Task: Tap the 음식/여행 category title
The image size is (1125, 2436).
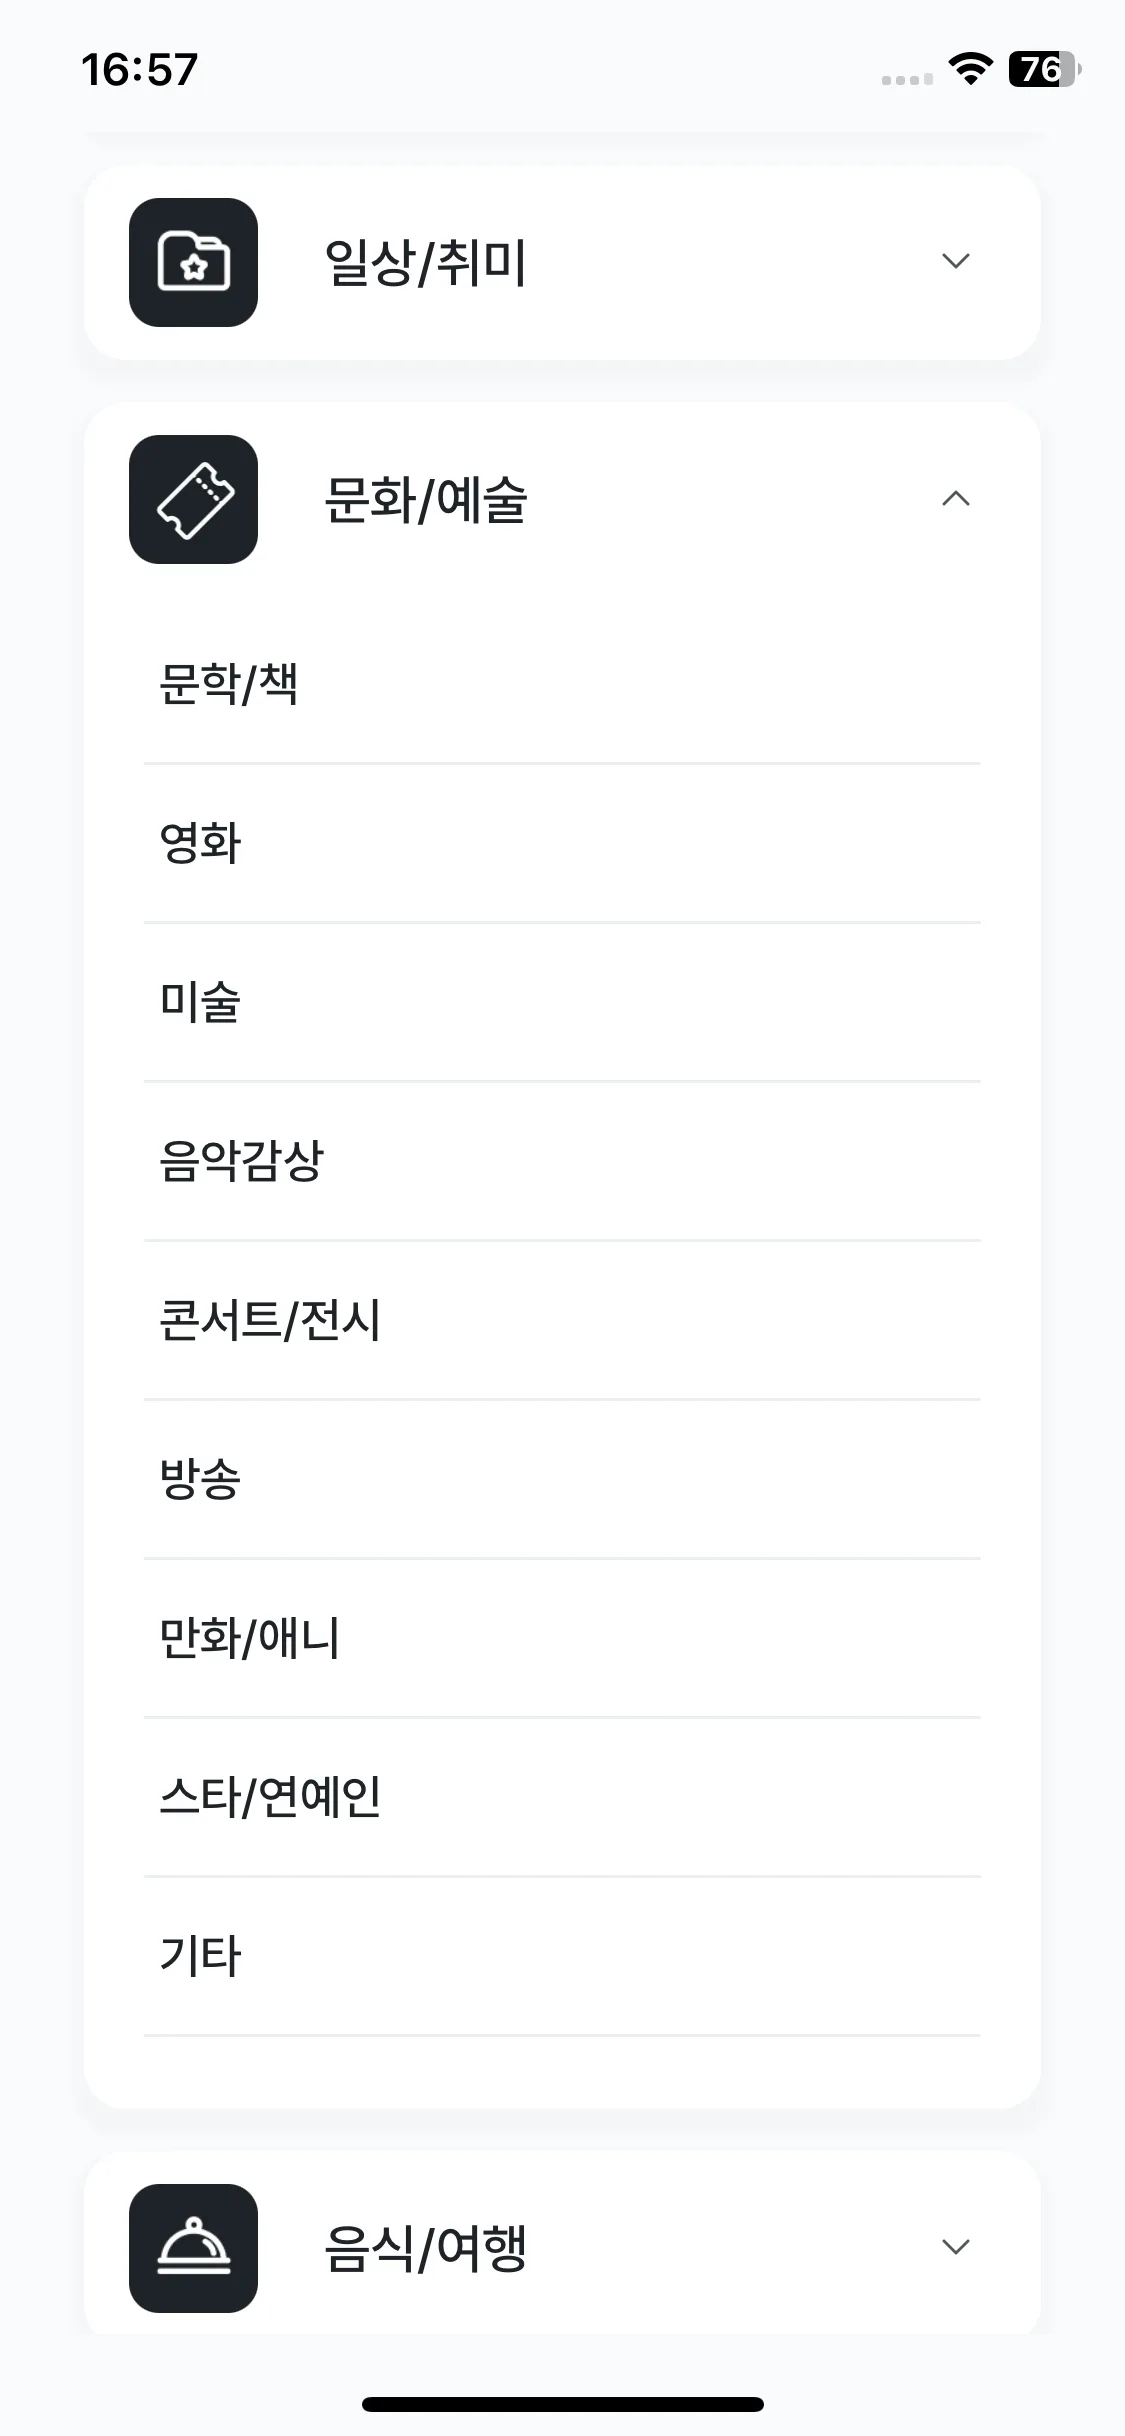Action: (x=425, y=2249)
